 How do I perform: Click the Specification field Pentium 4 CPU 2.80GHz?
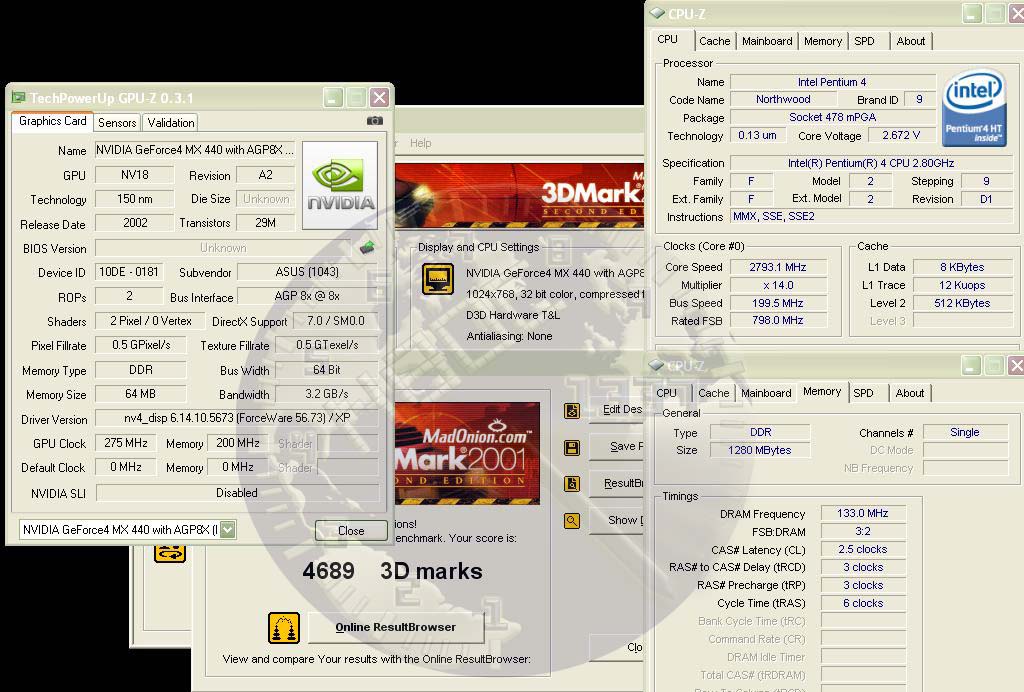coord(871,163)
